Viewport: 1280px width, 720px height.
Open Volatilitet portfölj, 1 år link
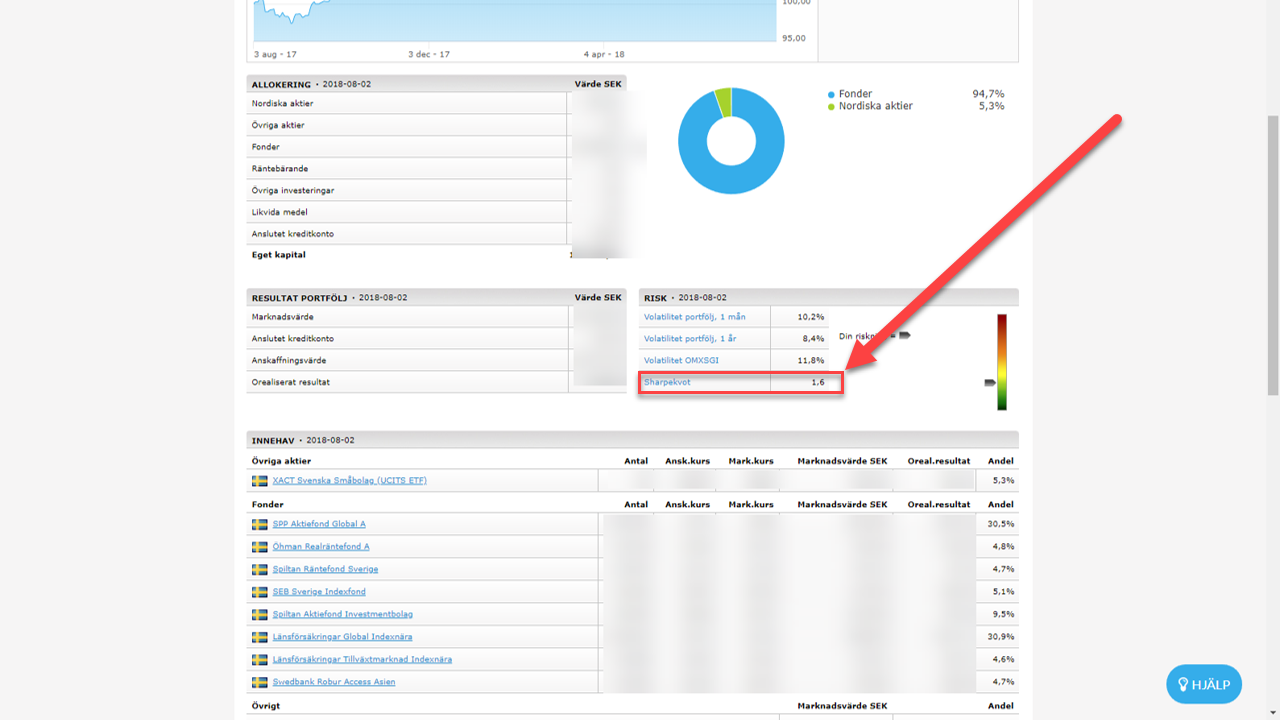point(691,339)
